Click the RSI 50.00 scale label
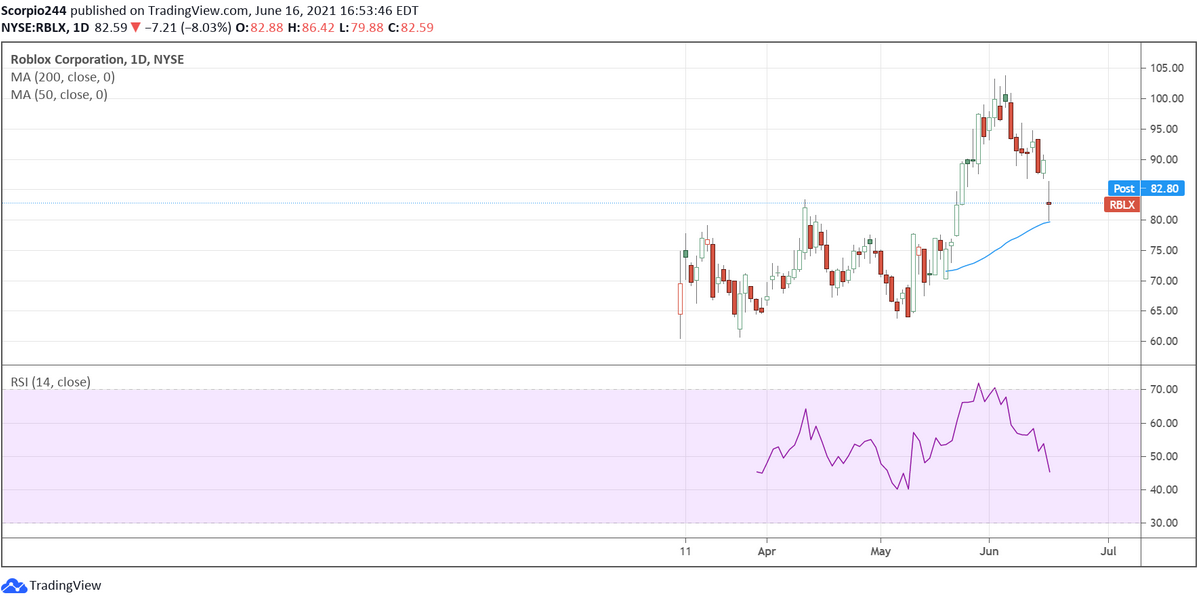1197x599 pixels. pos(1166,456)
